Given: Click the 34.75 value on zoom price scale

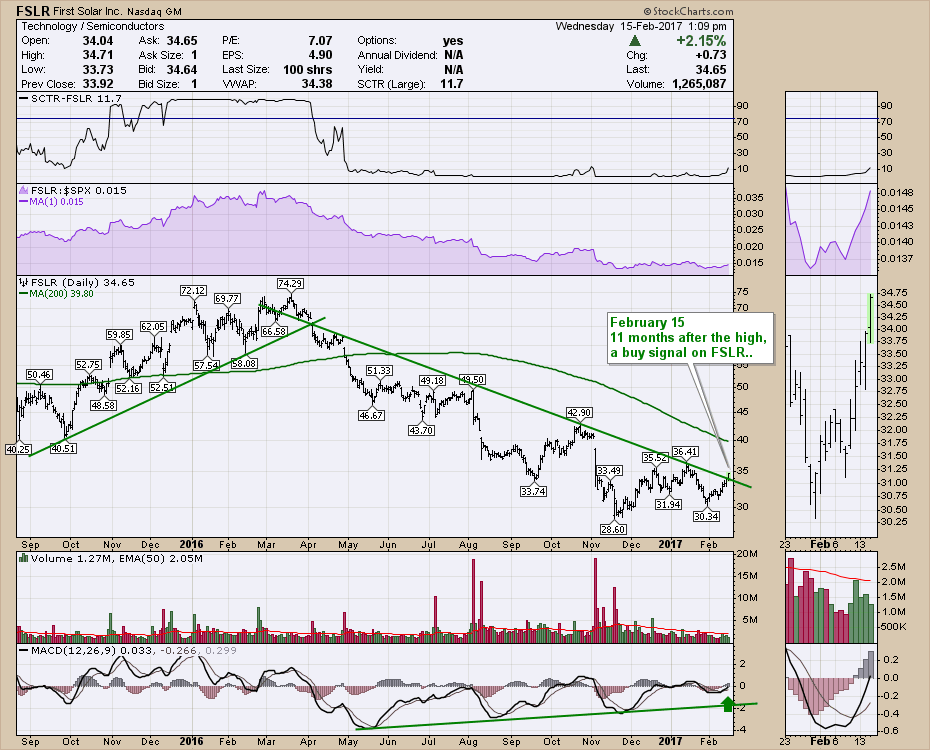Looking at the screenshot, I should point(894,293).
